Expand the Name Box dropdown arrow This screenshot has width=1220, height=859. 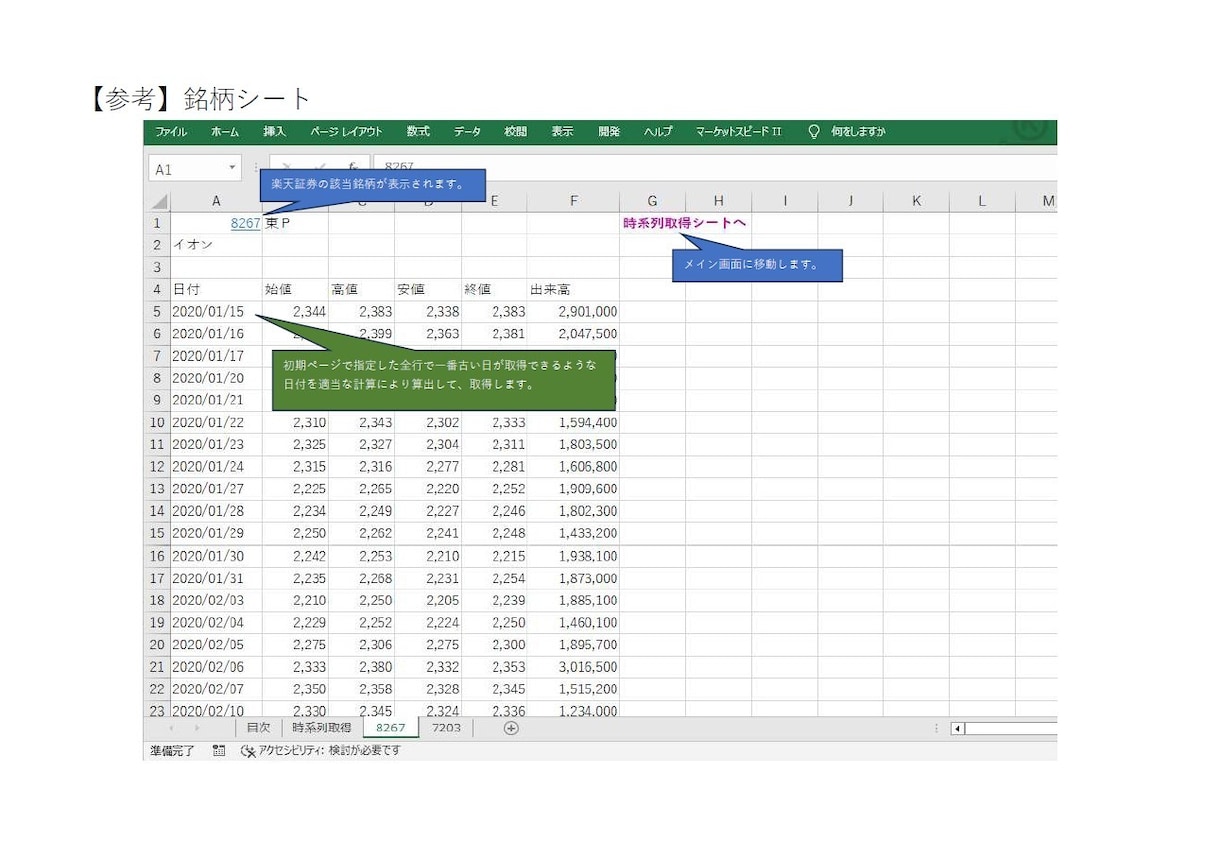tap(232, 169)
